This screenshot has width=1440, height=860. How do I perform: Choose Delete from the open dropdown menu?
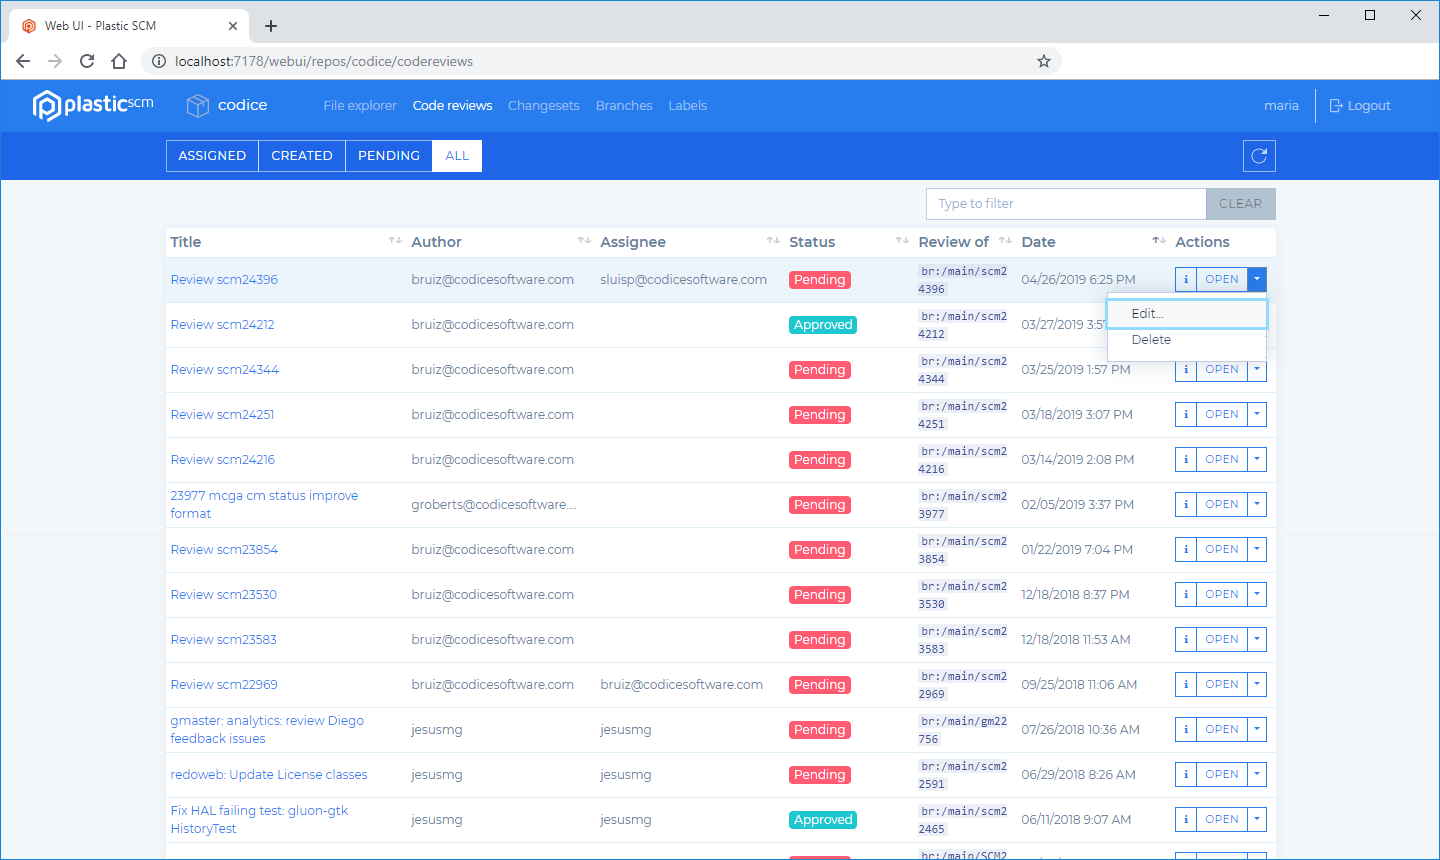[1187, 340]
